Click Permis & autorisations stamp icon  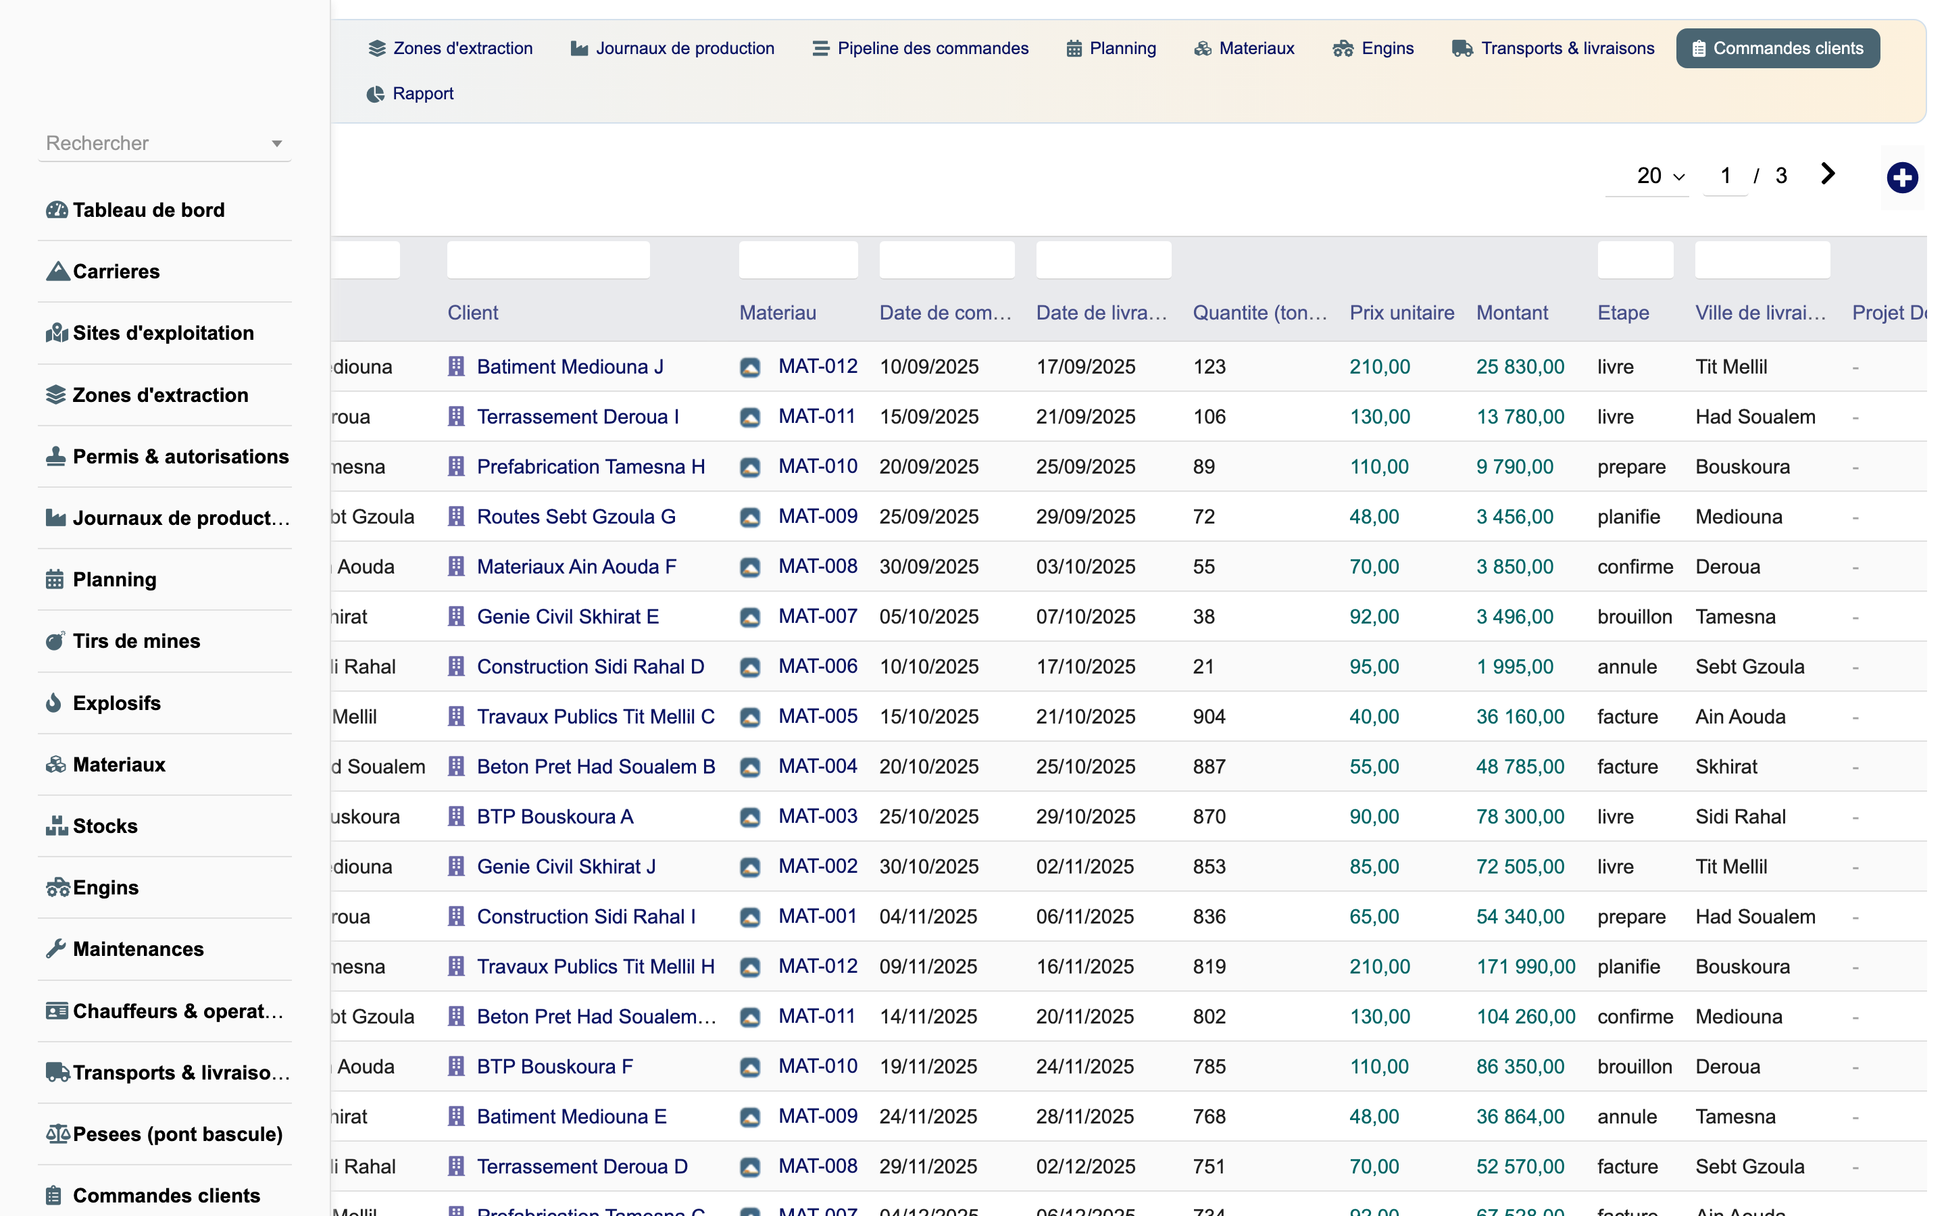[x=56, y=456]
